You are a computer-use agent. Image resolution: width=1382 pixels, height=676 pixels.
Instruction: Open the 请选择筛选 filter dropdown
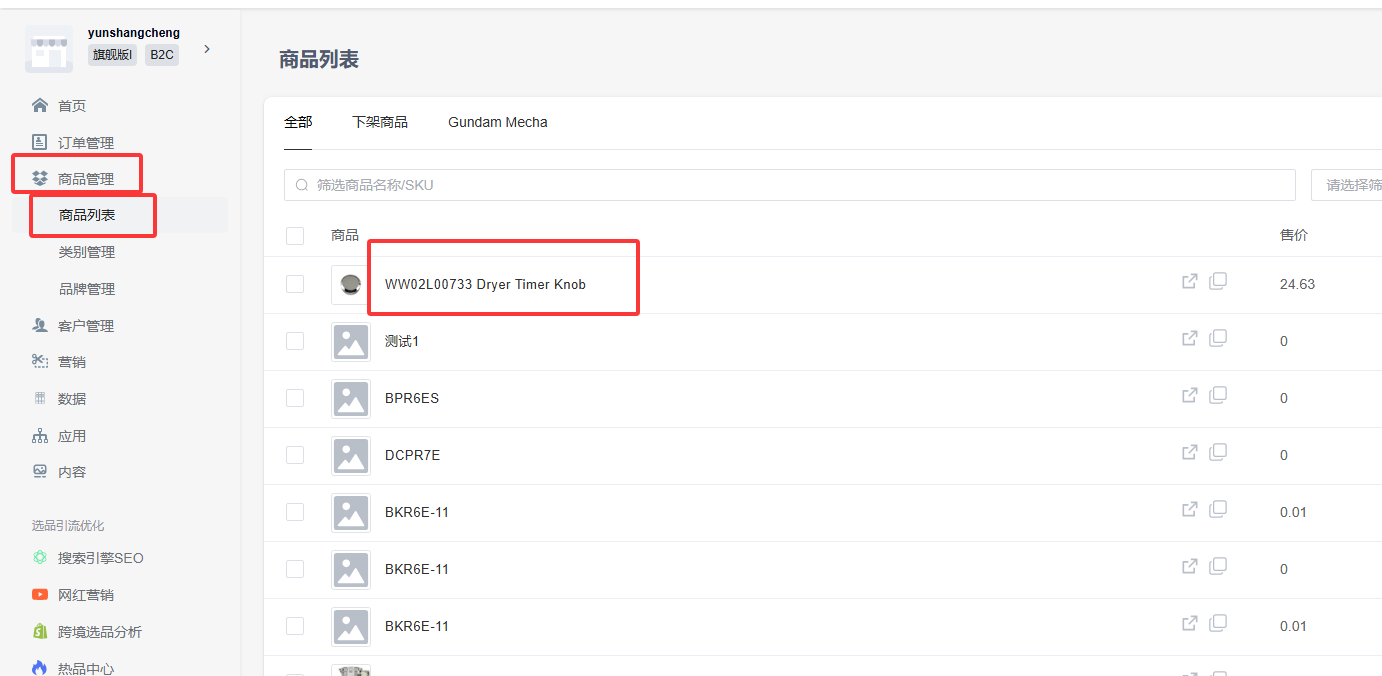(1347, 185)
